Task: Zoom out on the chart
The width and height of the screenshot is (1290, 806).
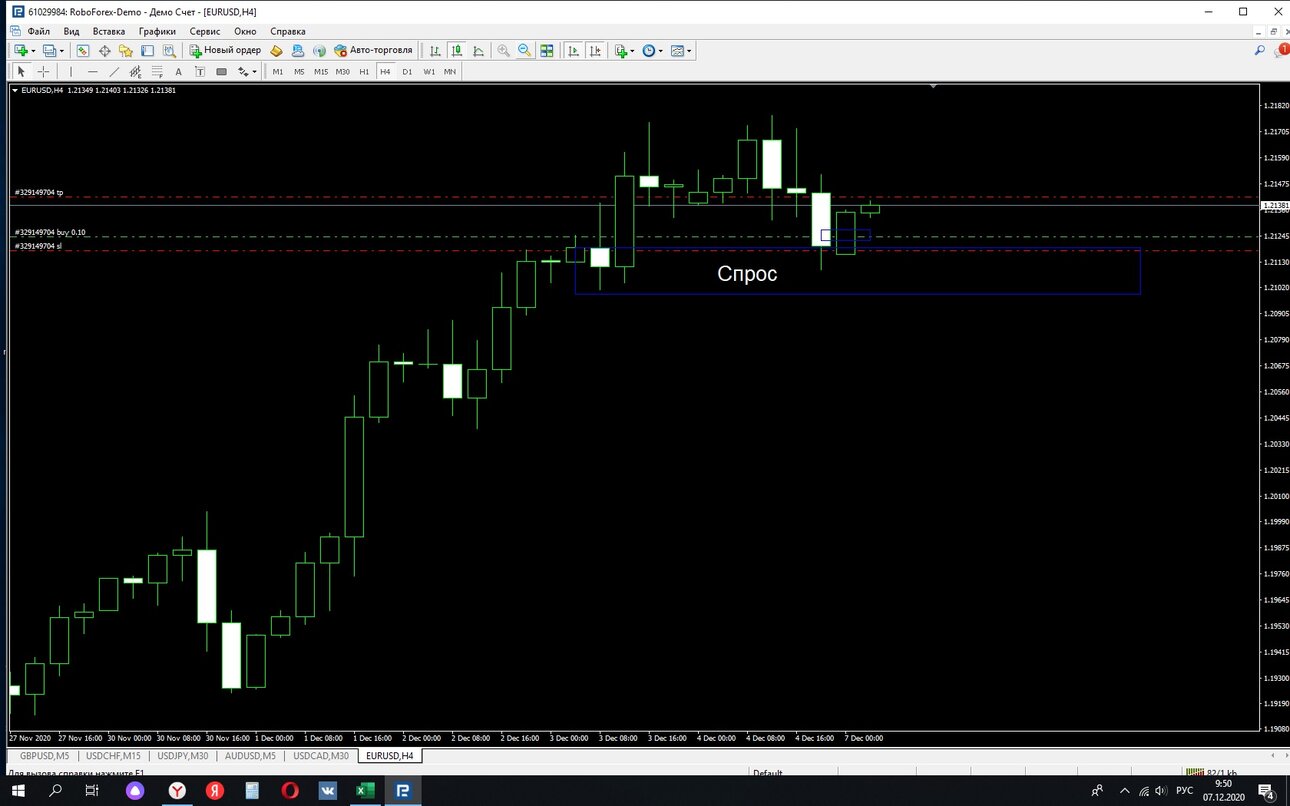Action: 524,50
